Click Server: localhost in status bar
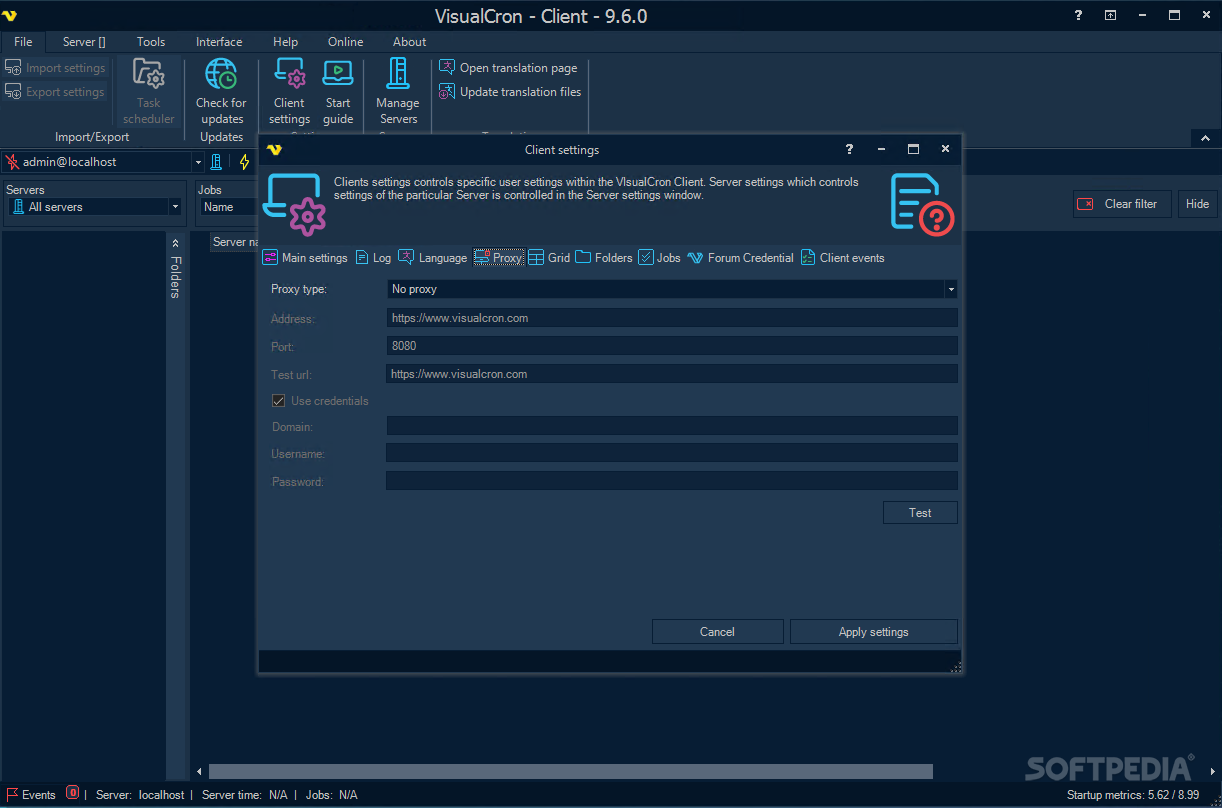The width and height of the screenshot is (1222, 808). [140, 795]
